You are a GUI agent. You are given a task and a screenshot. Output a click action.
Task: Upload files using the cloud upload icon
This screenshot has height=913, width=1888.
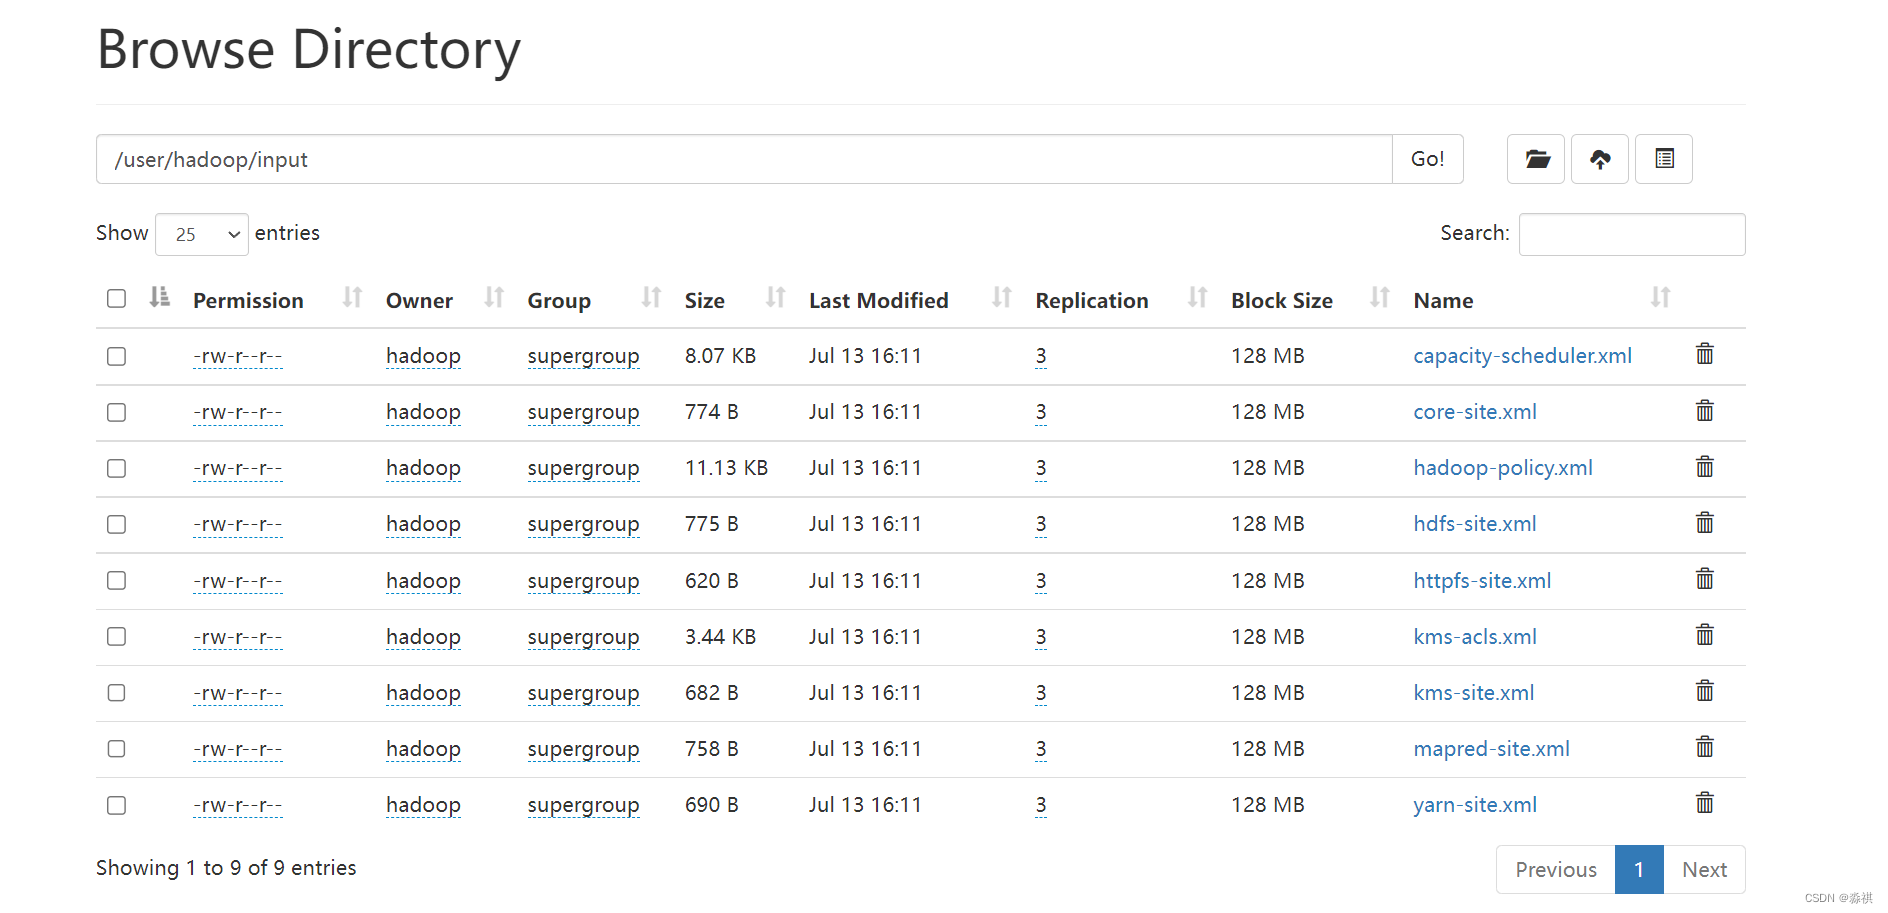[x=1600, y=159]
